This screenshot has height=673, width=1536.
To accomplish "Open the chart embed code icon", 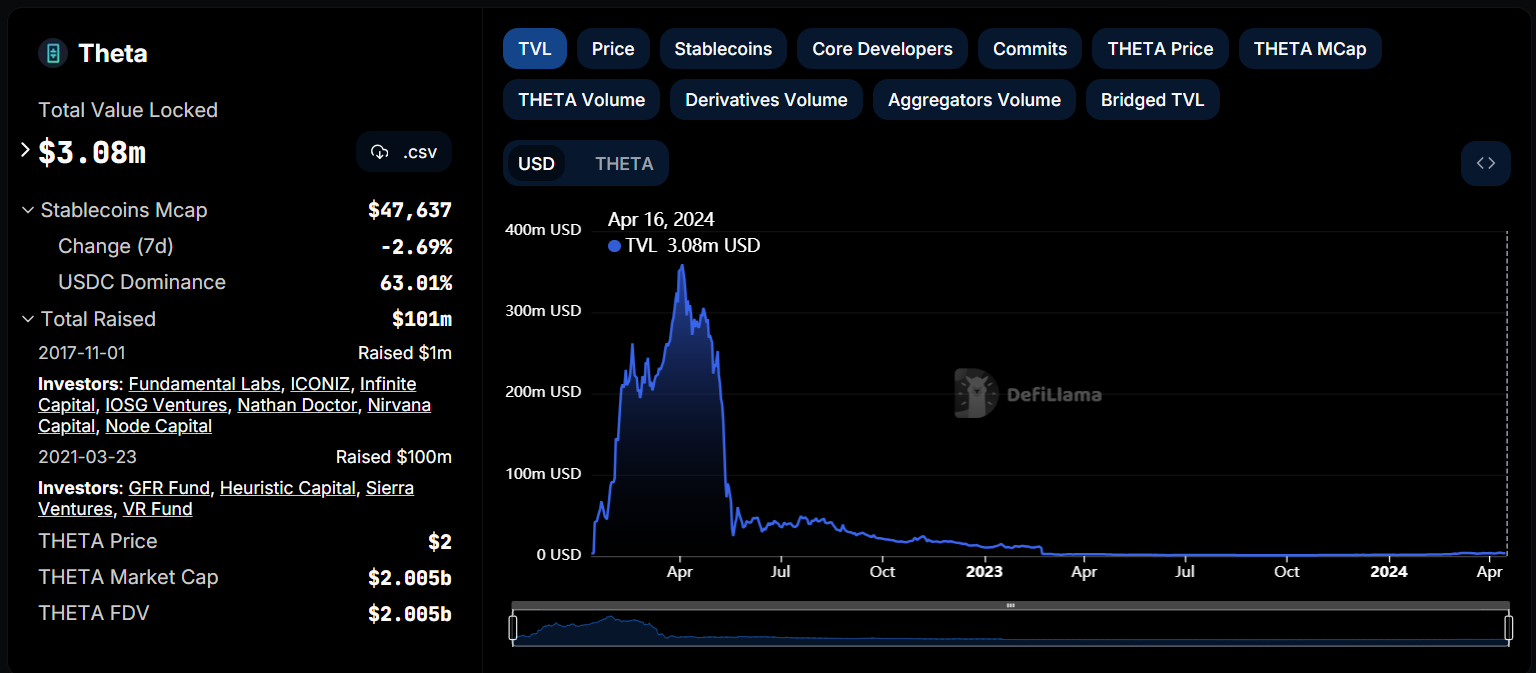I will [x=1486, y=163].
